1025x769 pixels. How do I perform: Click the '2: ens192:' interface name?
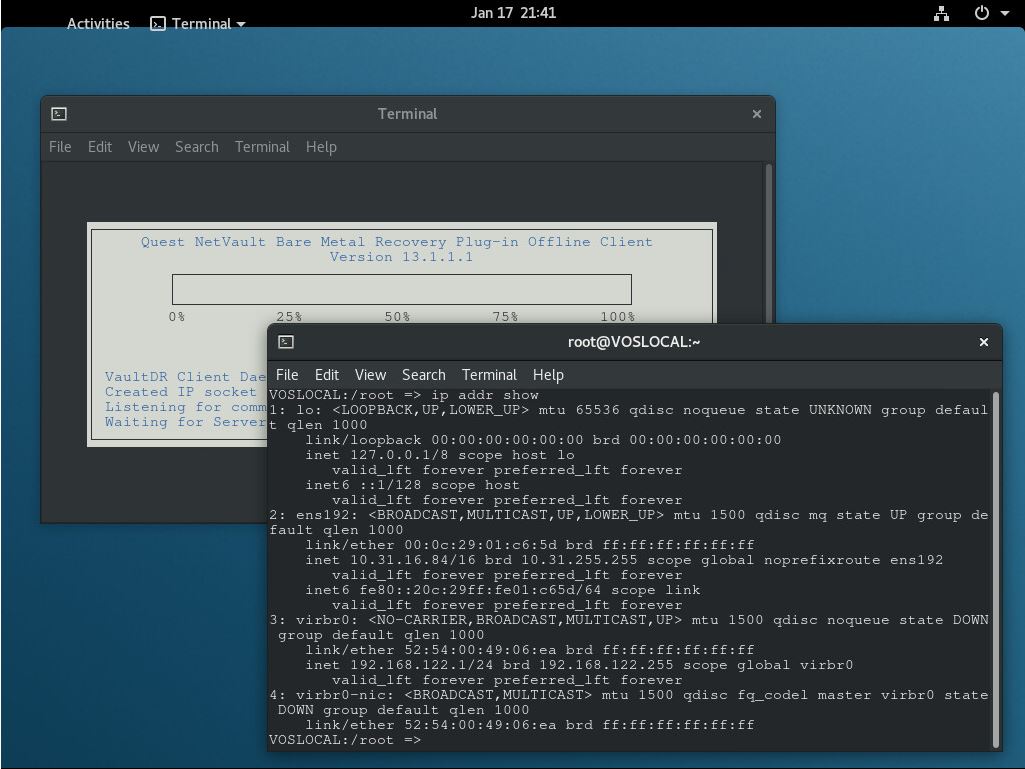[x=312, y=515]
